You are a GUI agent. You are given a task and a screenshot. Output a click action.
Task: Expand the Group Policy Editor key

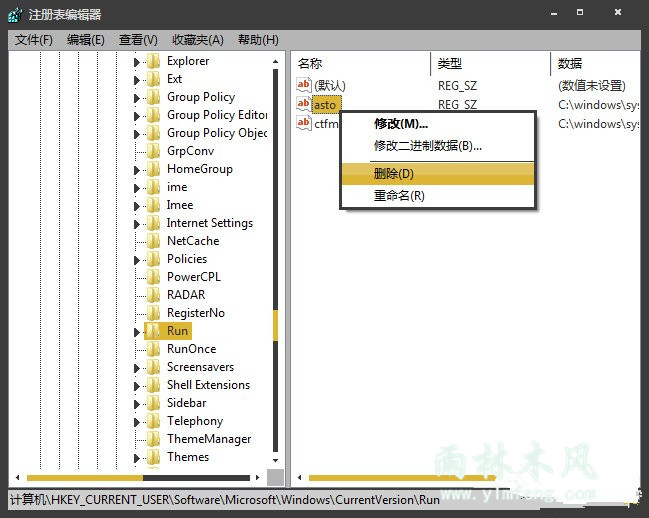[137, 116]
